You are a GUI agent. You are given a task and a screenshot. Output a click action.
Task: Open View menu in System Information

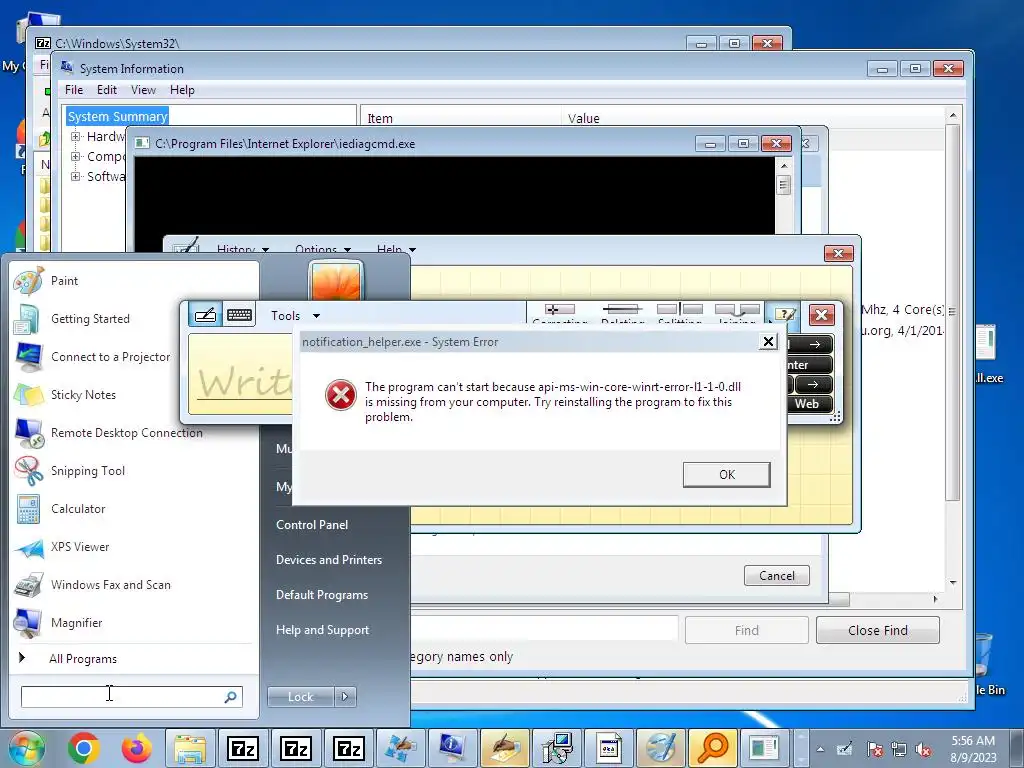click(x=143, y=90)
